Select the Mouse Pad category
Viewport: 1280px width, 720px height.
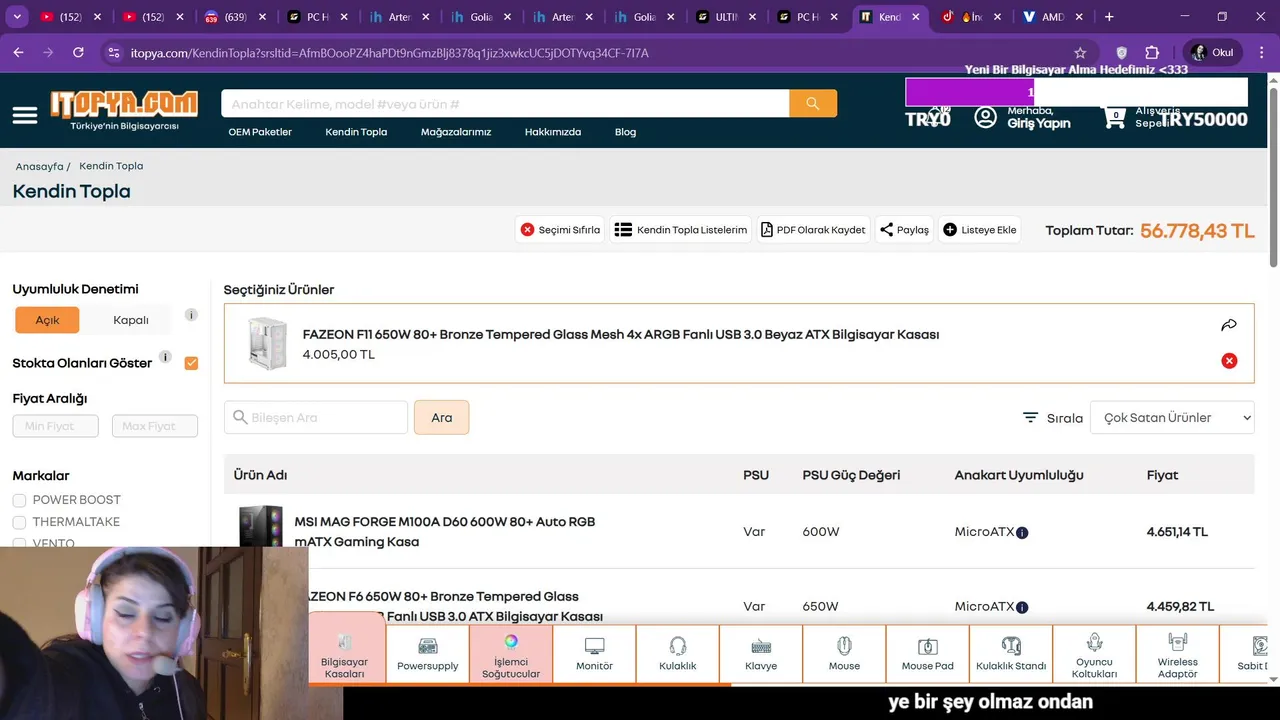(x=928, y=655)
